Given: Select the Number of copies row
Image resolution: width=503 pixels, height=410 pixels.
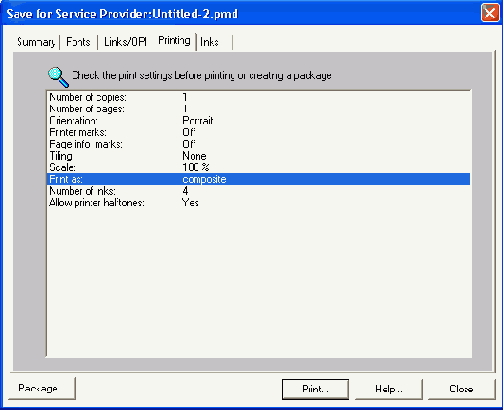Looking at the screenshot, I should coord(258,97).
